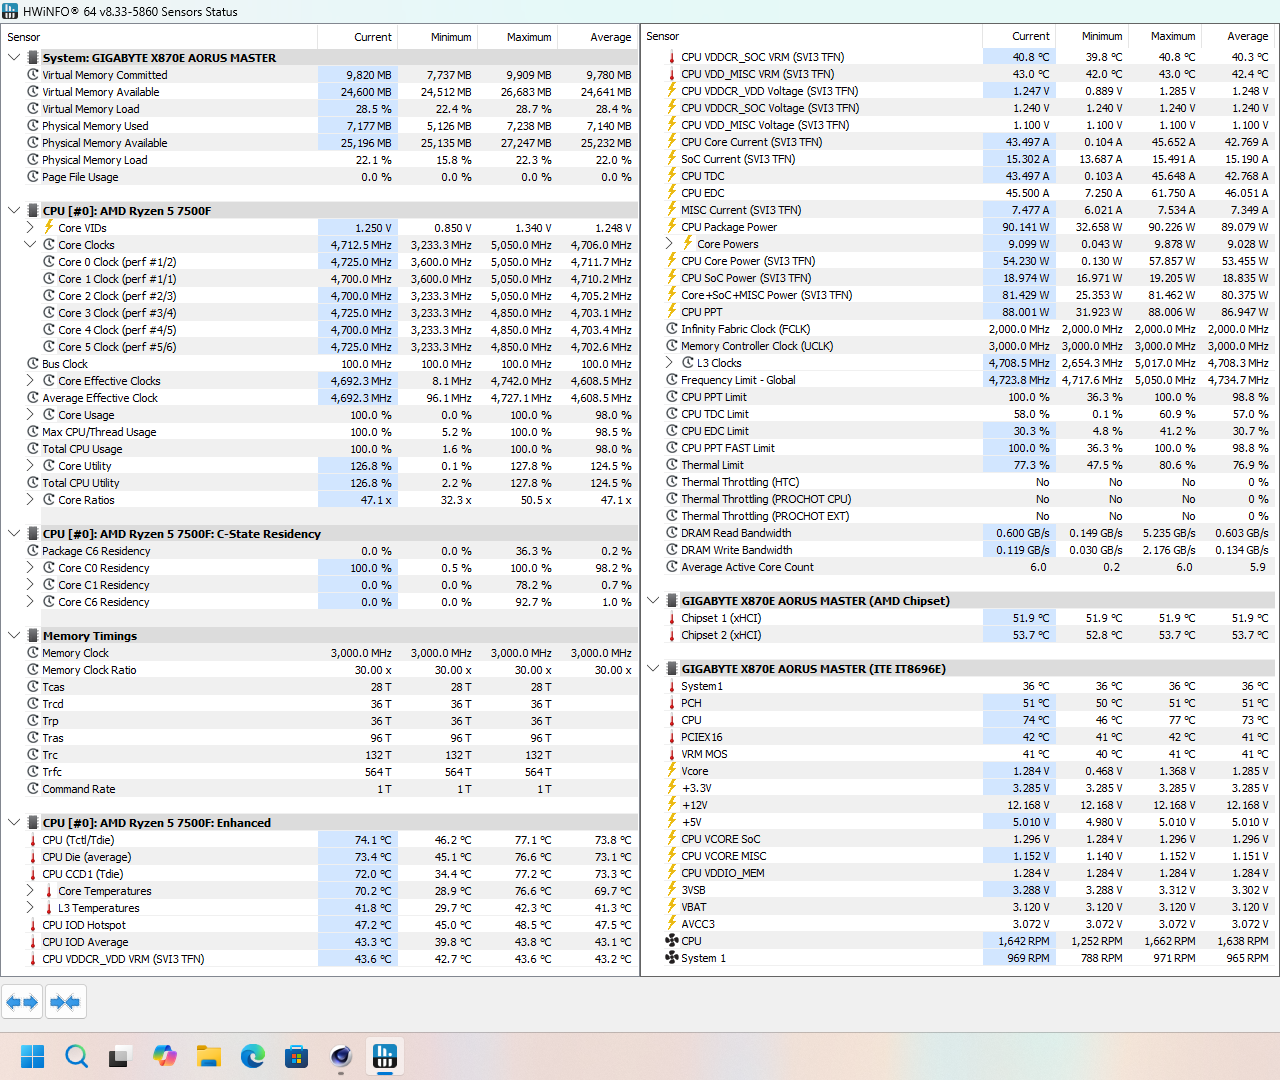
Task: Click the dark sphere app icon in taskbar
Action: click(341, 1056)
